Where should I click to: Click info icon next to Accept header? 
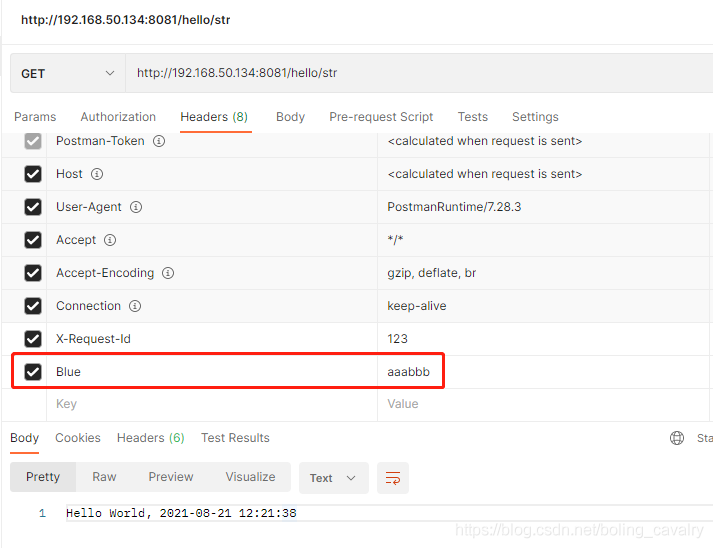click(x=110, y=240)
